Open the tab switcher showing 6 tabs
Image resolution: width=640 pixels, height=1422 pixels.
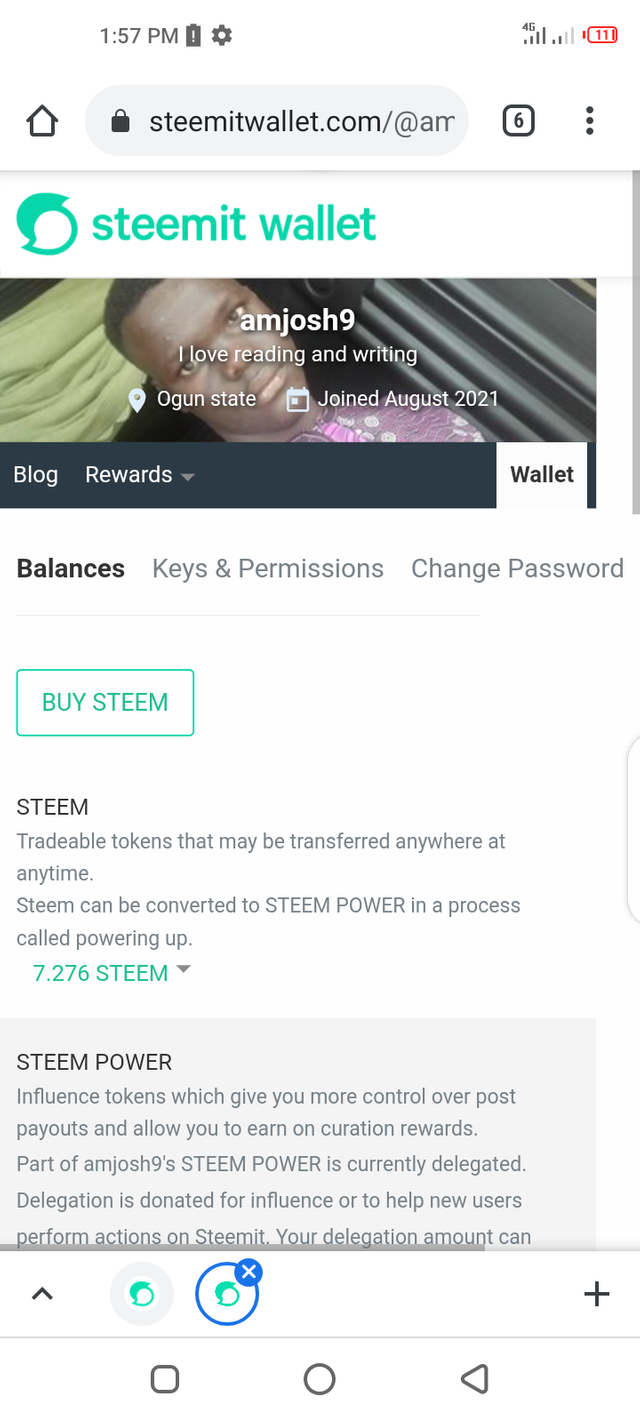[x=518, y=120]
